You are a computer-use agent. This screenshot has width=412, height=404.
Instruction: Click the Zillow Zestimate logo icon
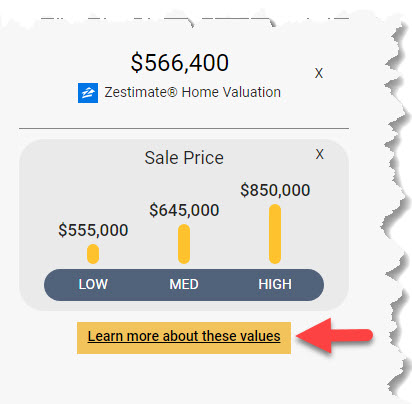click(88, 93)
